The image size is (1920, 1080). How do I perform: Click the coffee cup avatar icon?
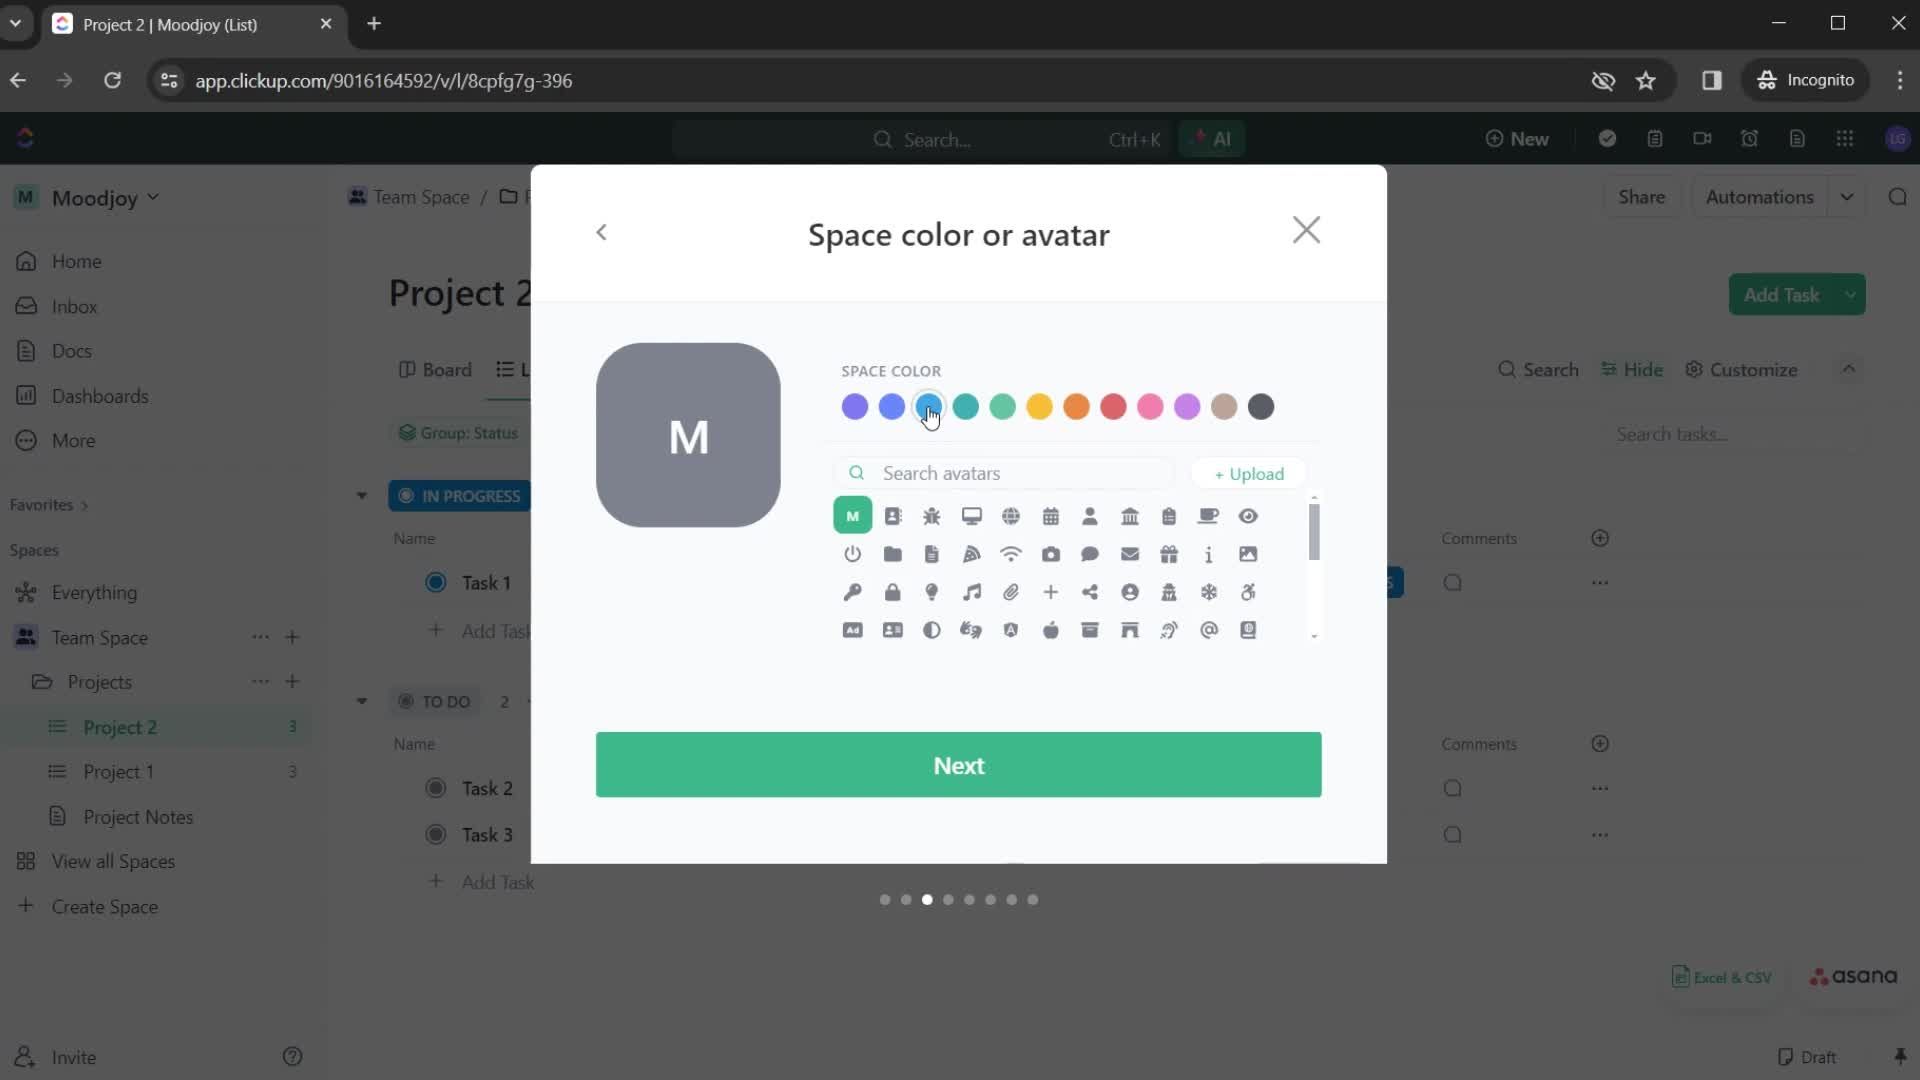[x=1209, y=514]
